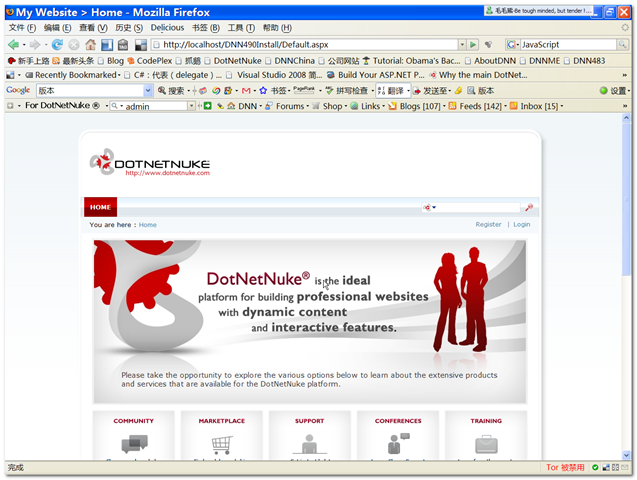Click the search magnifier icon in the site header
The image size is (637, 480).
(529, 208)
